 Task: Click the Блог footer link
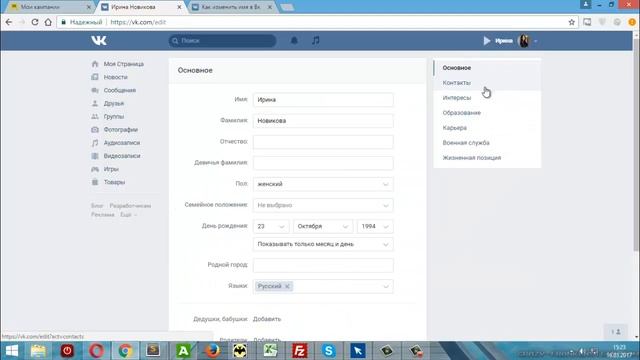tap(97, 206)
